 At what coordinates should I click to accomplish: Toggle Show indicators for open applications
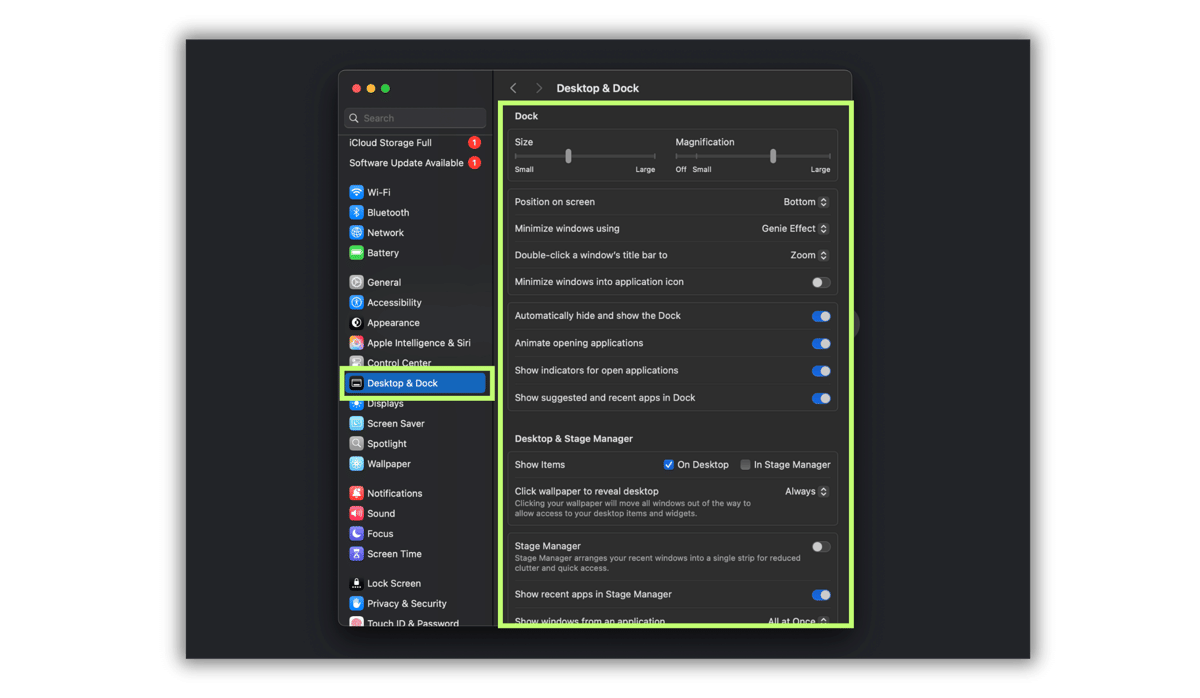(821, 371)
